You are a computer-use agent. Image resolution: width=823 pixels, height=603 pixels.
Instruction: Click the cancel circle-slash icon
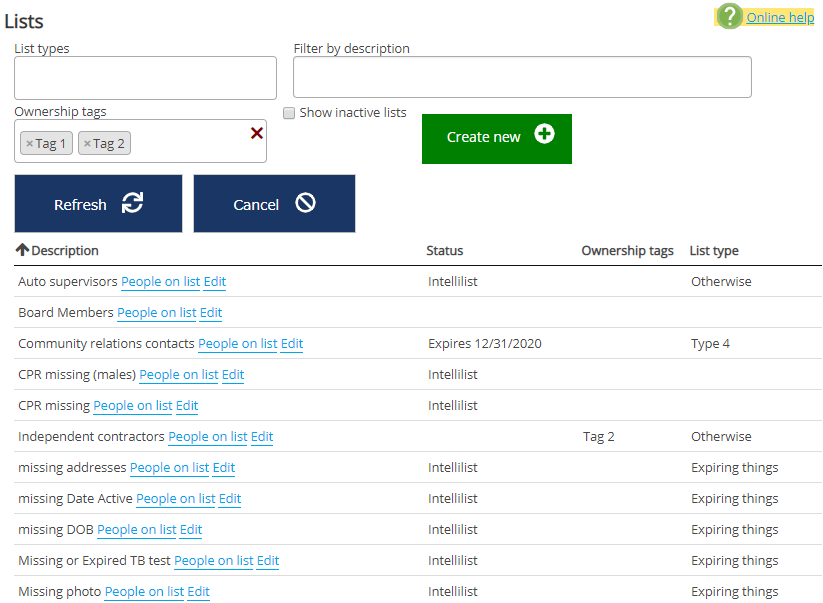pyautogui.click(x=305, y=203)
